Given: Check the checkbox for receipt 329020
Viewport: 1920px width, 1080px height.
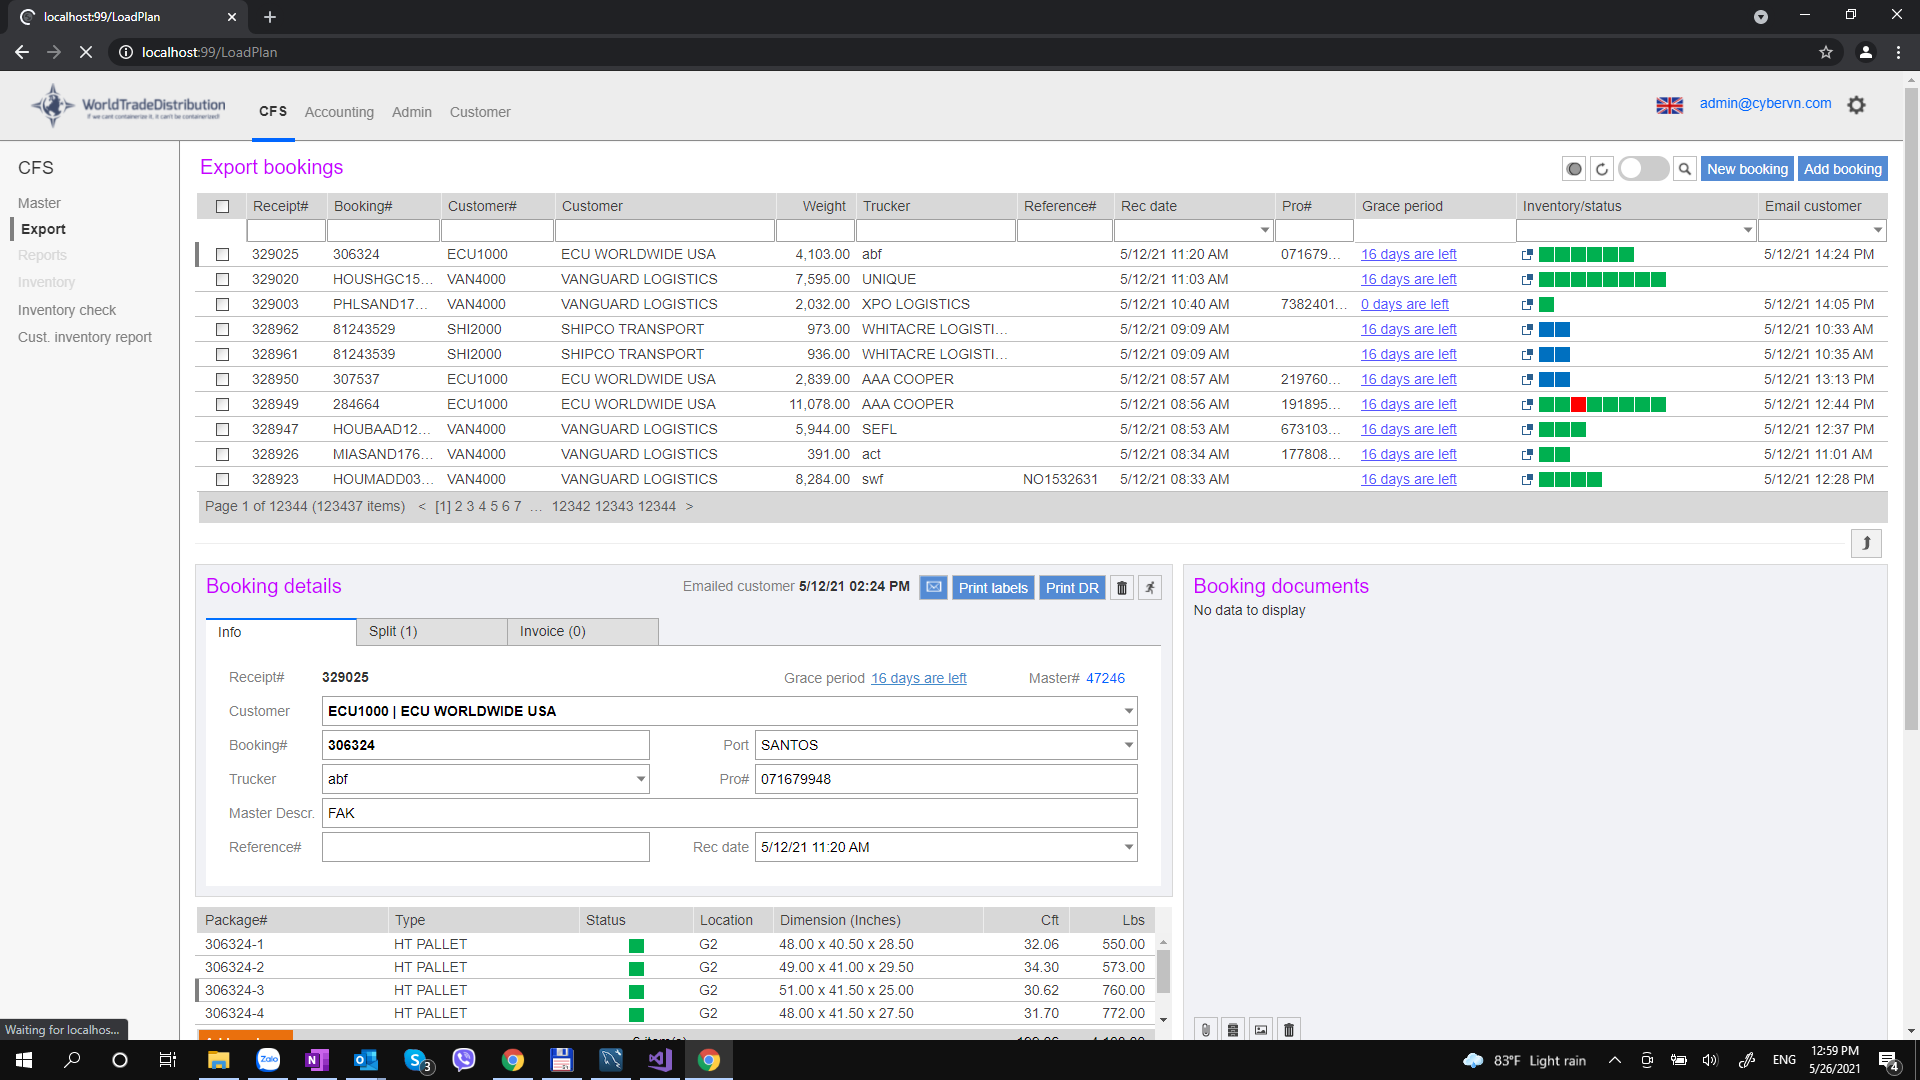Looking at the screenshot, I should [222, 280].
